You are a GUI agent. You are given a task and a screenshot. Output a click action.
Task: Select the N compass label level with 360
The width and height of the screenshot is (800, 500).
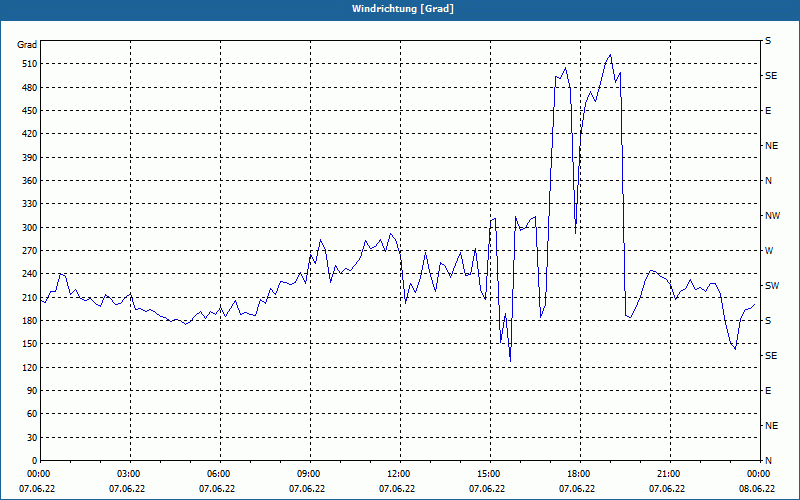point(768,181)
